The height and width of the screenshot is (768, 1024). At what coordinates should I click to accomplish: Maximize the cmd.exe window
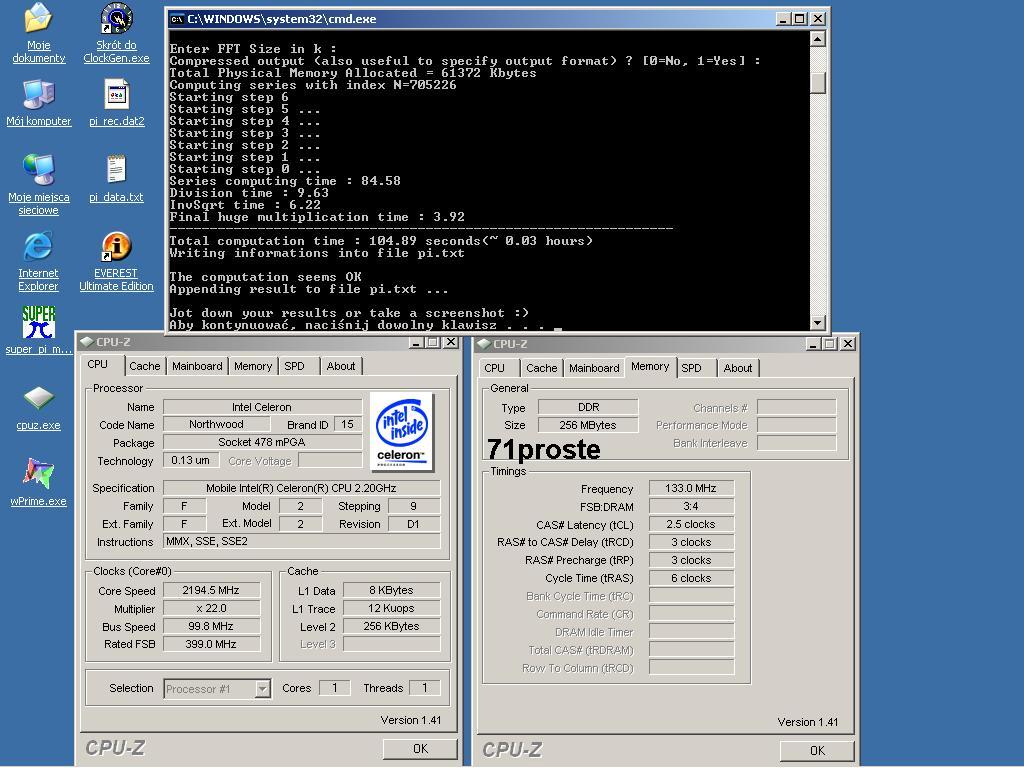pyautogui.click(x=799, y=19)
